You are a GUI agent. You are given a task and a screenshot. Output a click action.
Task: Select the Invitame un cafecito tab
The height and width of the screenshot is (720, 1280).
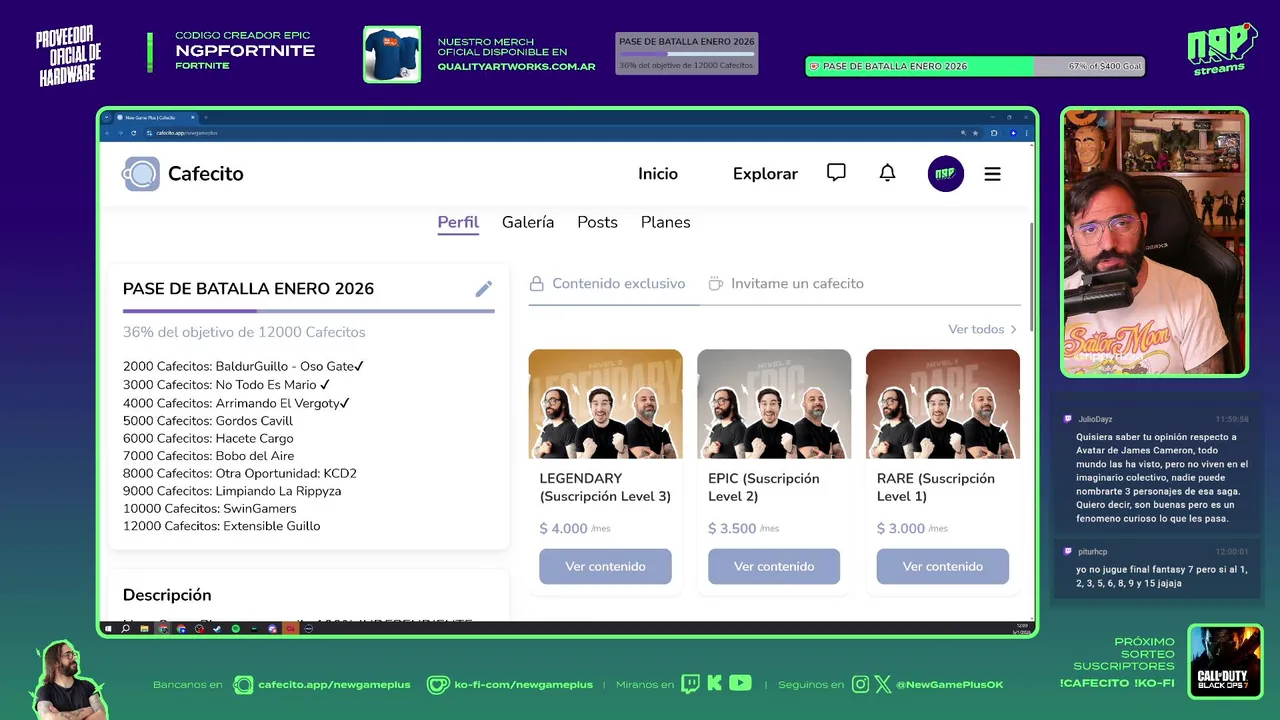[x=786, y=284]
